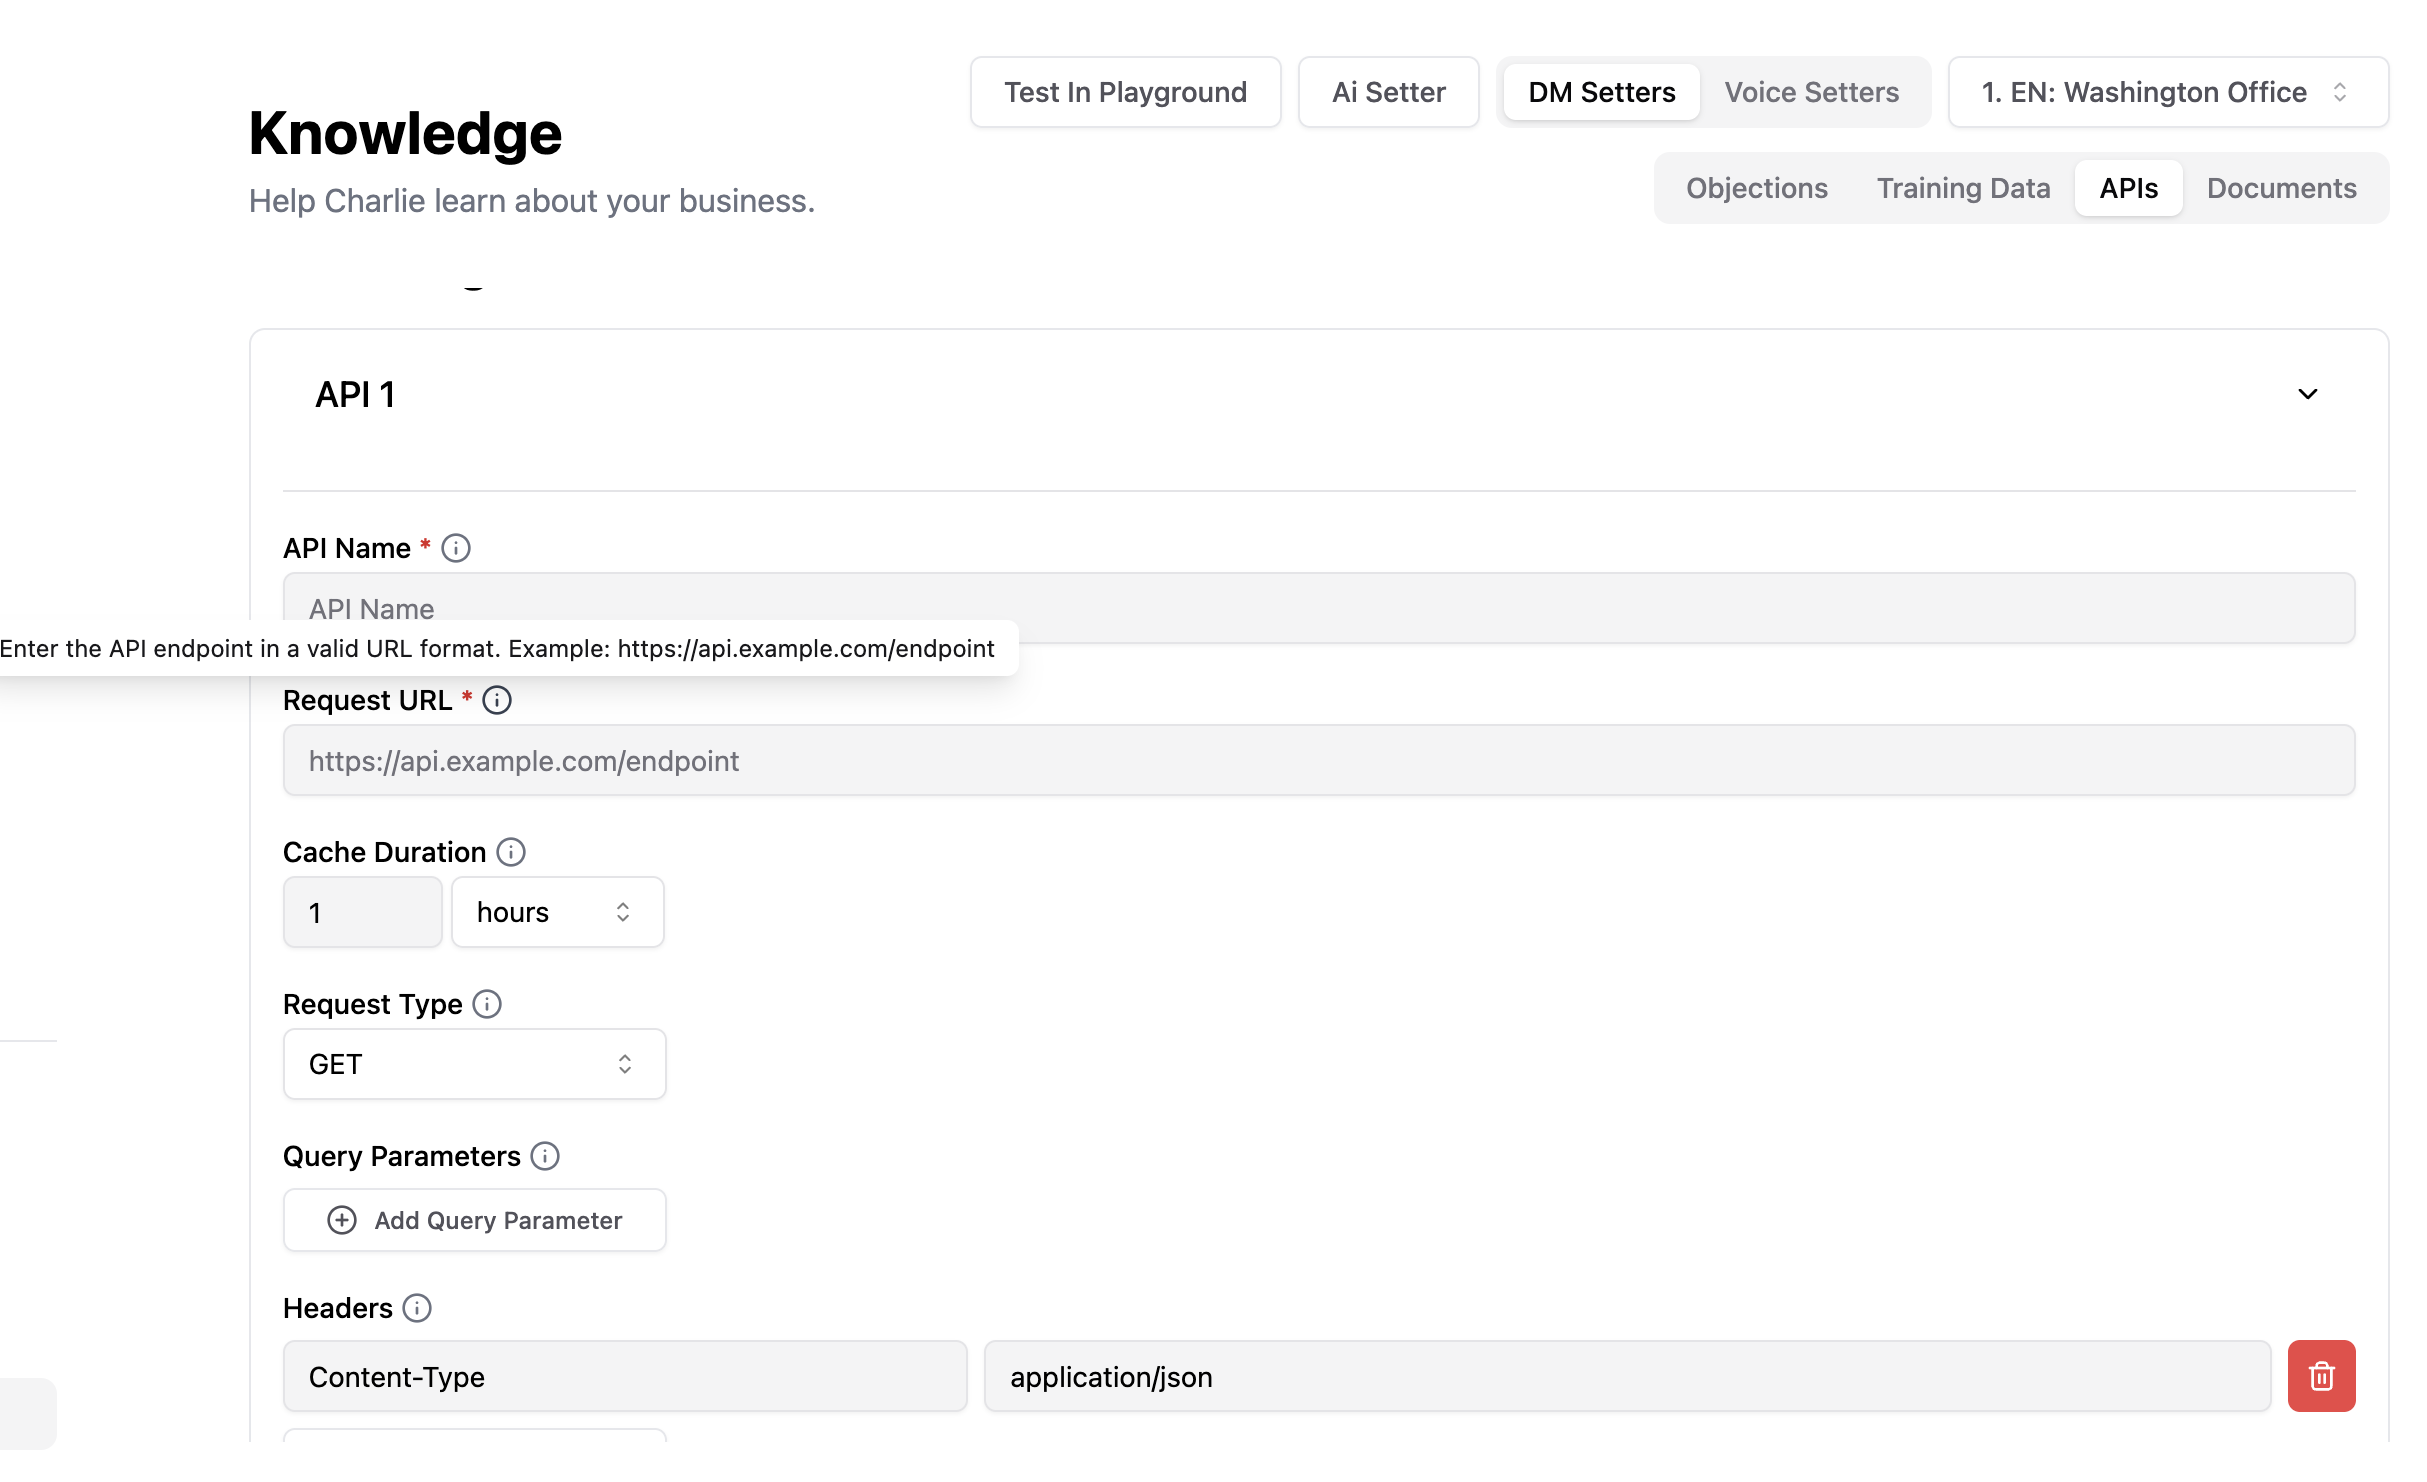Switch to the Documents tab

pyautogui.click(x=2281, y=188)
